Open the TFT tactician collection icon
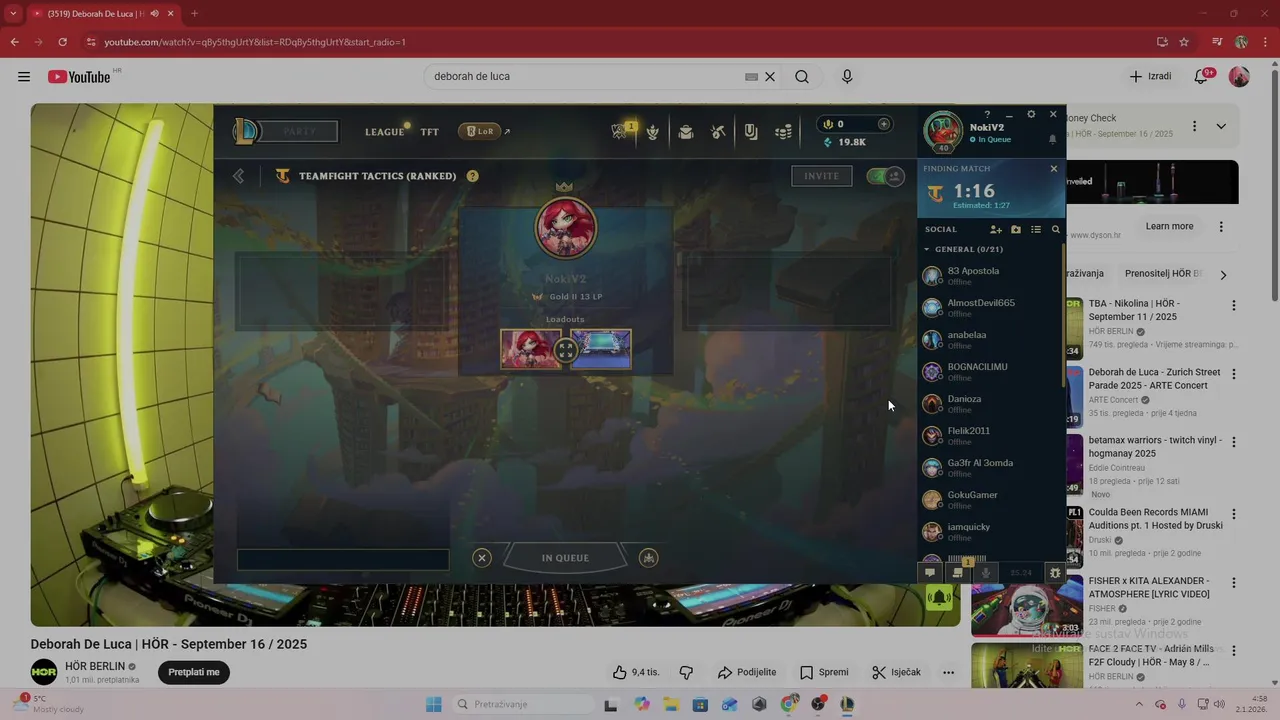Viewport: 1280px width, 720px height. pos(653,132)
